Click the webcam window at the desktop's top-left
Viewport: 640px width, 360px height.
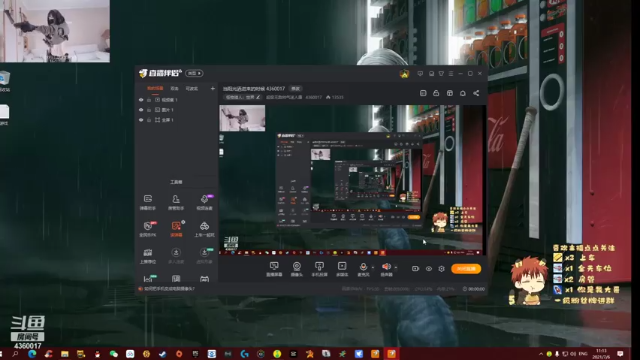coord(55,31)
